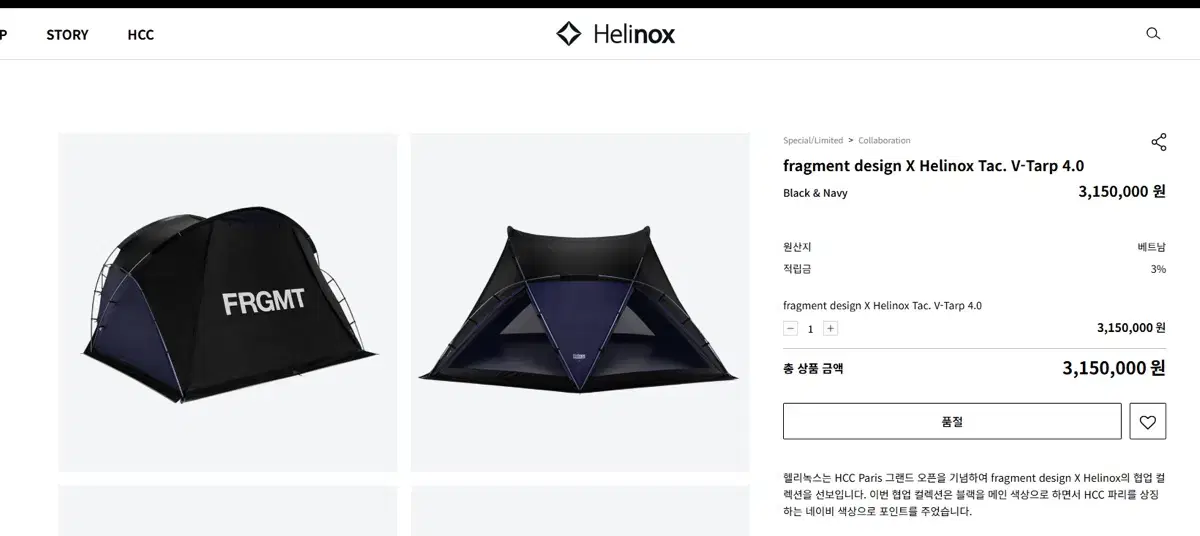Decrease quantity with minus button
This screenshot has width=1200, height=536.
(790, 328)
